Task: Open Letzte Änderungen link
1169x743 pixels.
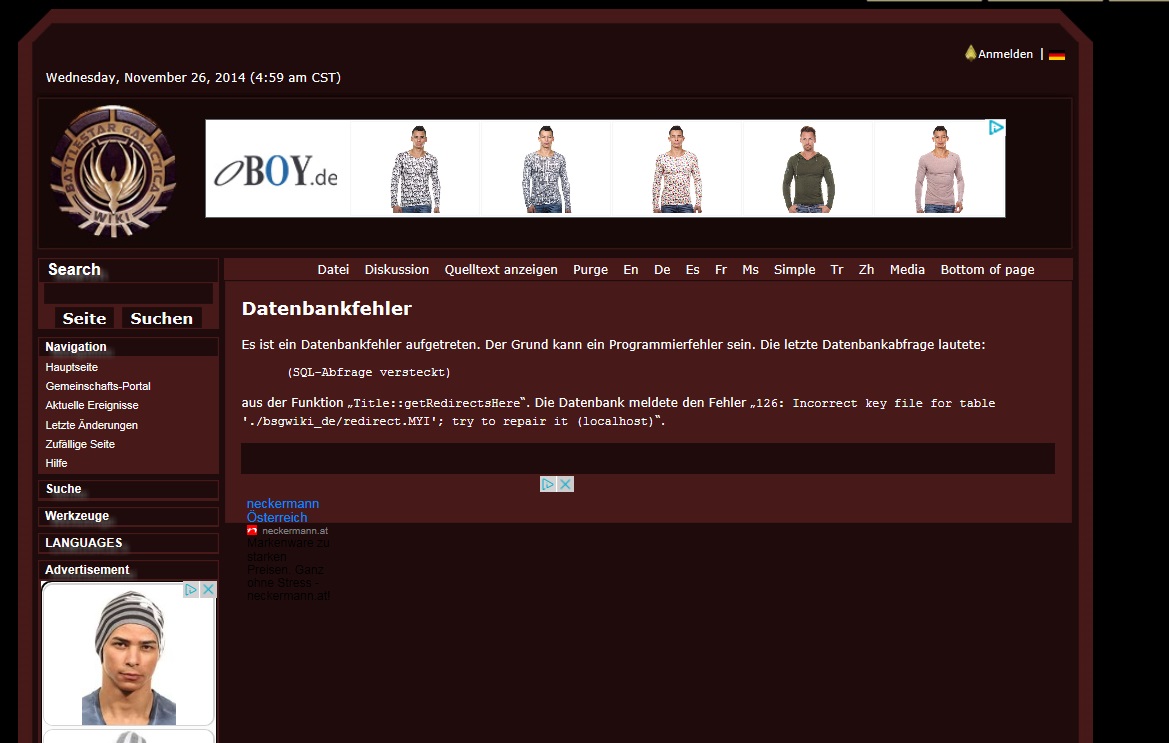Action: coord(92,425)
